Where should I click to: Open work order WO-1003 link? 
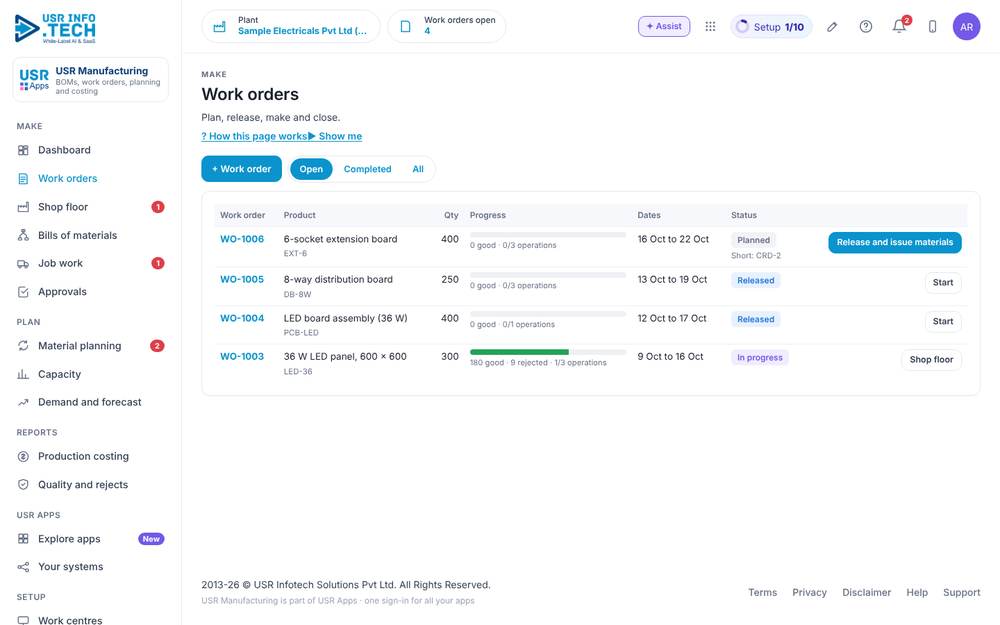pyautogui.click(x=242, y=357)
